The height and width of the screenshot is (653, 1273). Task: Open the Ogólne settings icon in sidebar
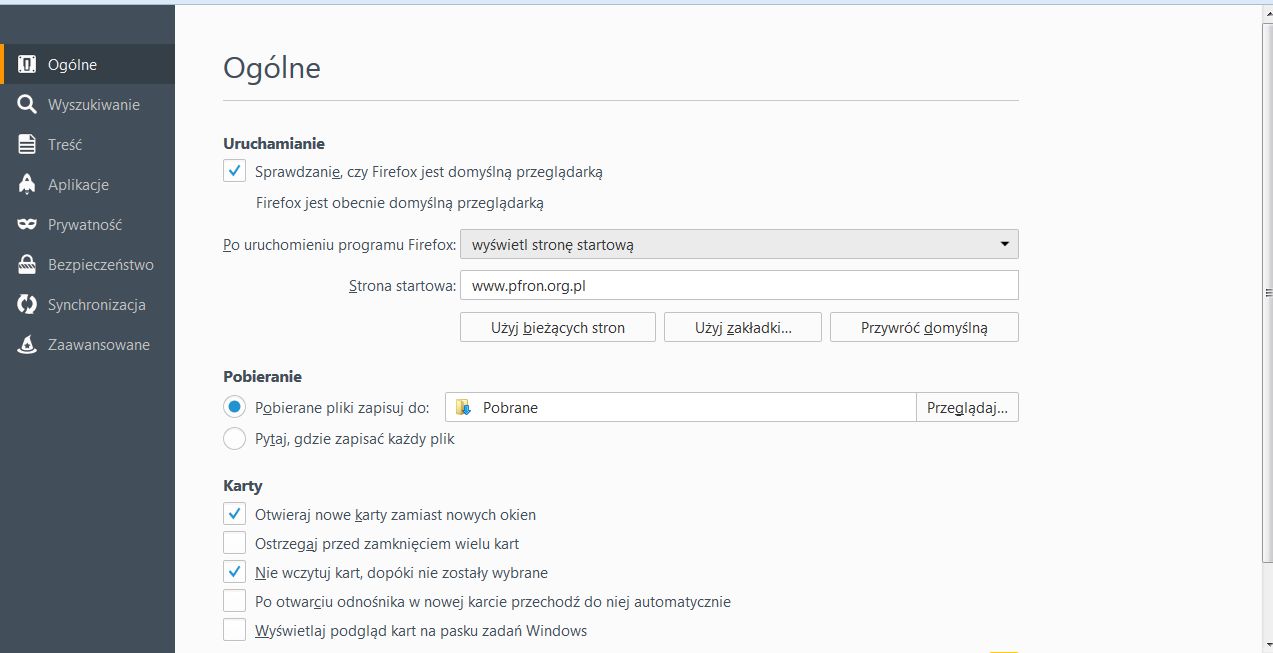27,65
